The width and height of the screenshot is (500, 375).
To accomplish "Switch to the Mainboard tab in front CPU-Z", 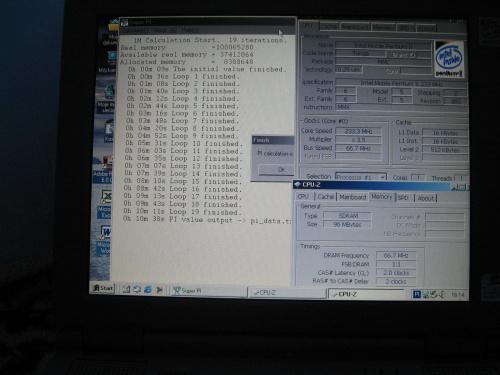I will [x=353, y=197].
